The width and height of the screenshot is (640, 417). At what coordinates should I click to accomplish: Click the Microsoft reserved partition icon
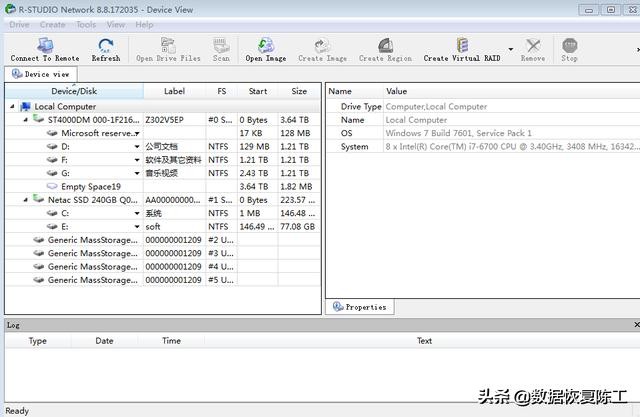pyautogui.click(x=52, y=133)
